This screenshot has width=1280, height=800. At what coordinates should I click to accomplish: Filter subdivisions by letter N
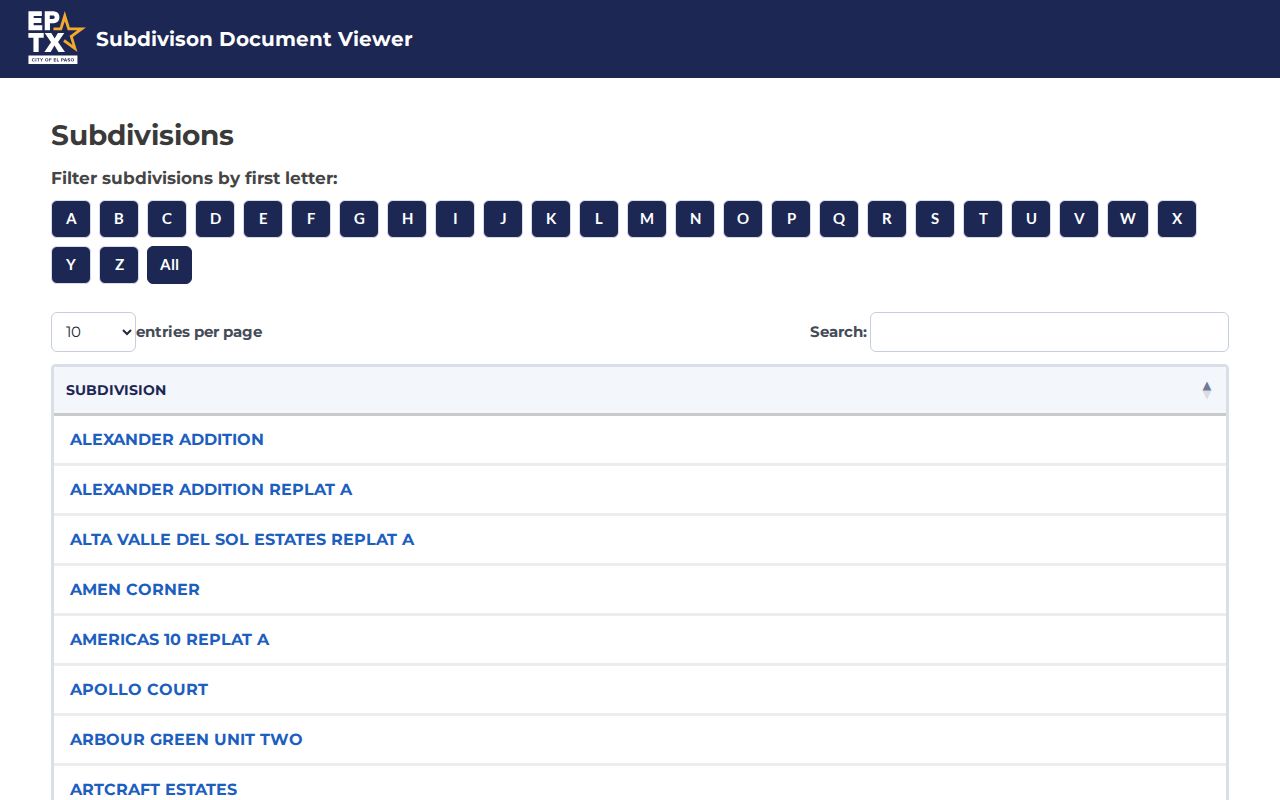coord(695,219)
